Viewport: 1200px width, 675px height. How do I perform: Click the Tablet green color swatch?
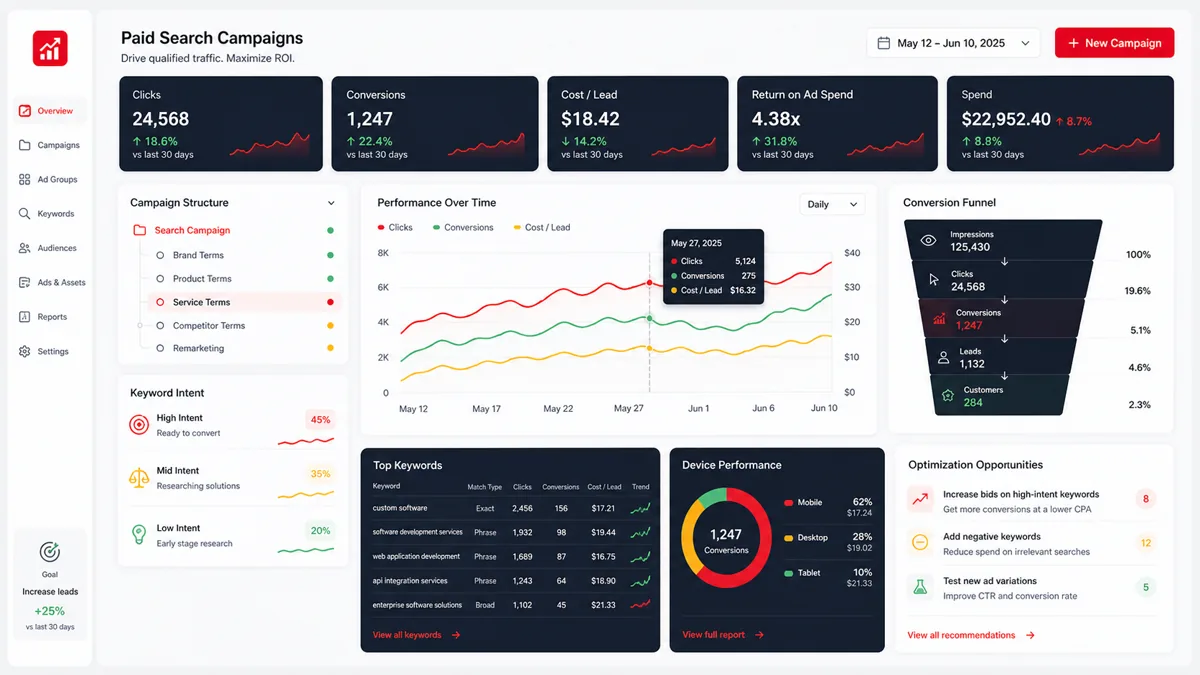pos(788,574)
